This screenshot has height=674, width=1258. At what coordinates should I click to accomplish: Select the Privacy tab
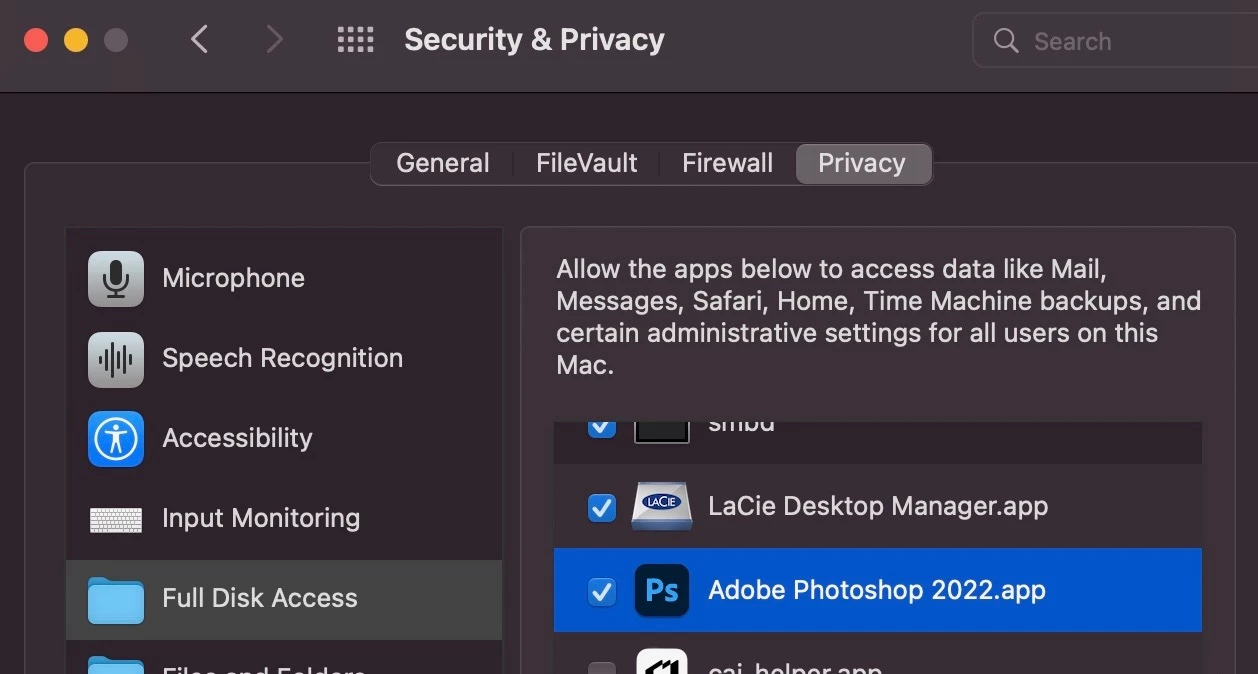click(862, 164)
